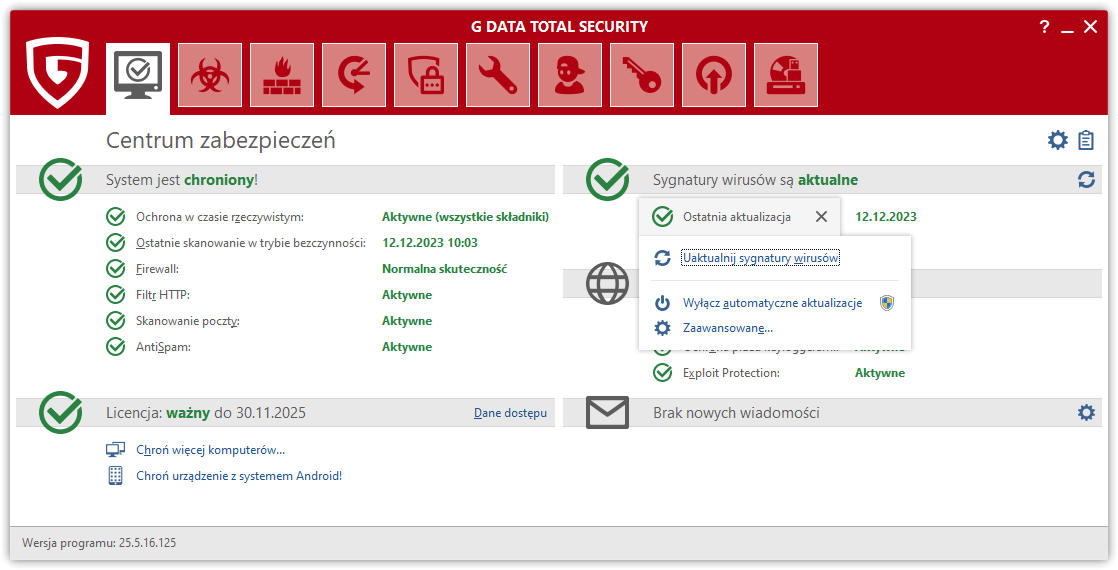This screenshot has height=570, width=1118.
Task: Click the G DATA shield logo
Action: [58, 73]
